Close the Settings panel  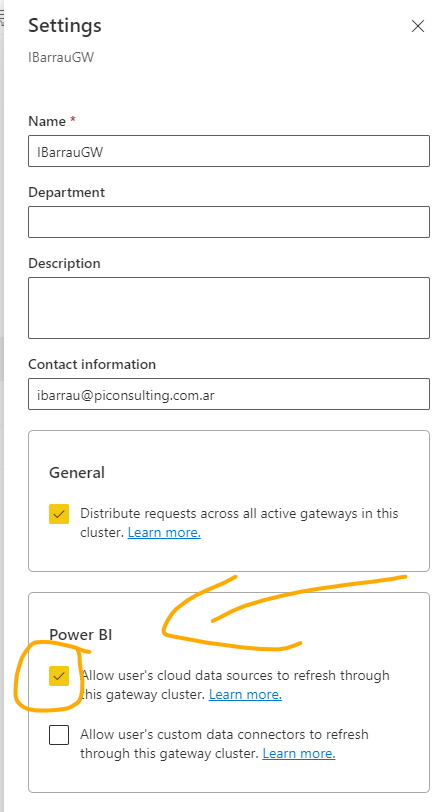tap(418, 26)
